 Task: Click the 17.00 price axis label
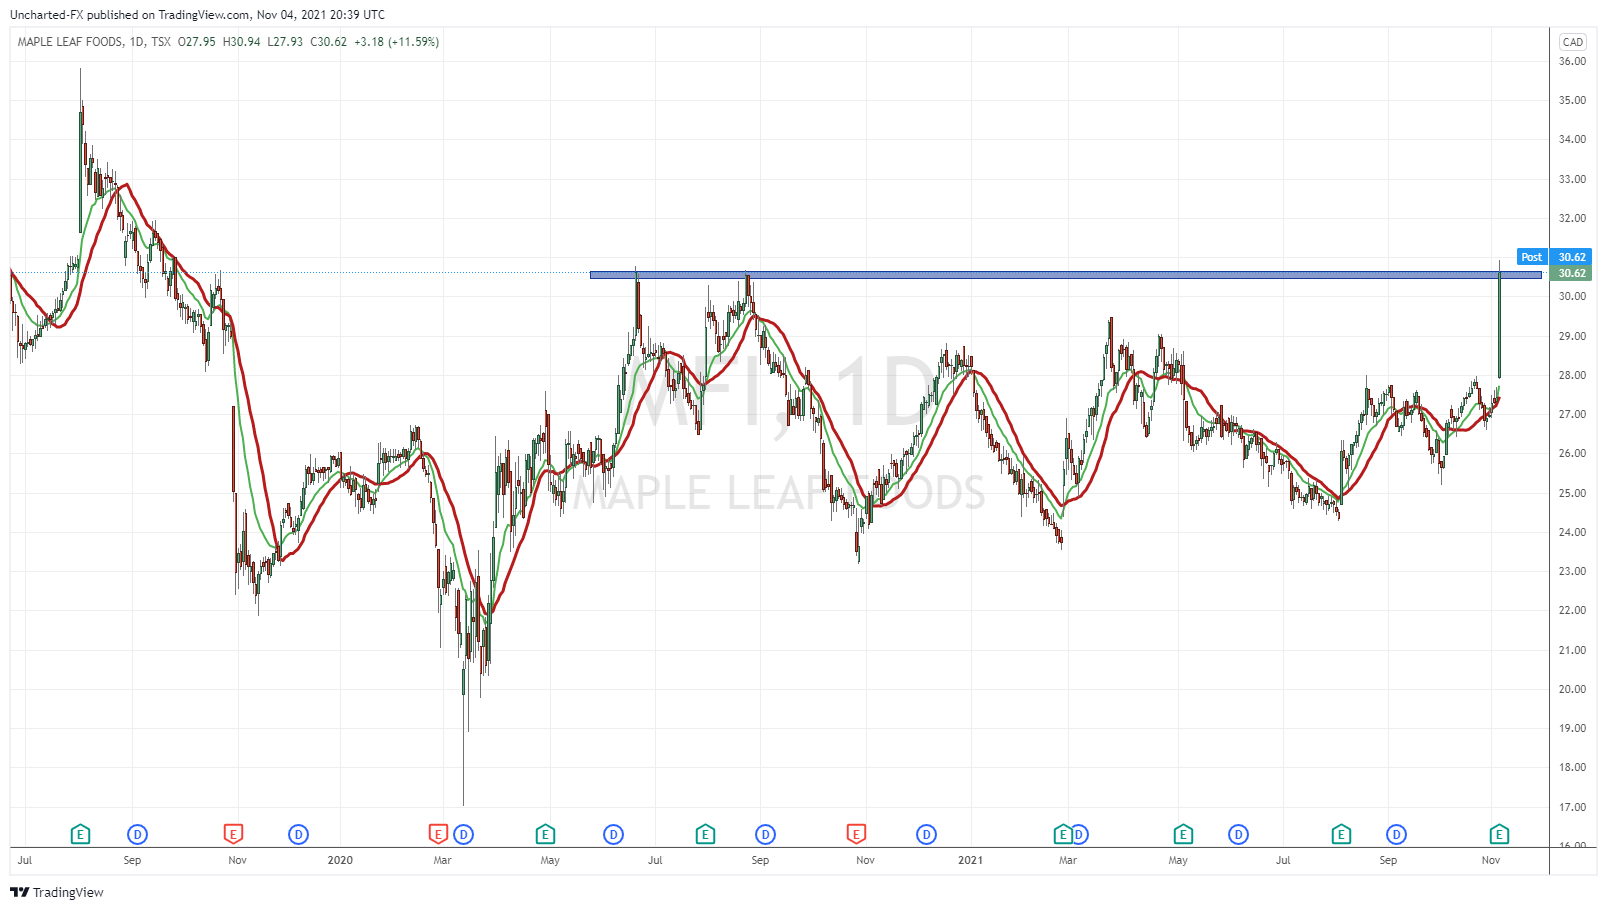click(x=1572, y=807)
